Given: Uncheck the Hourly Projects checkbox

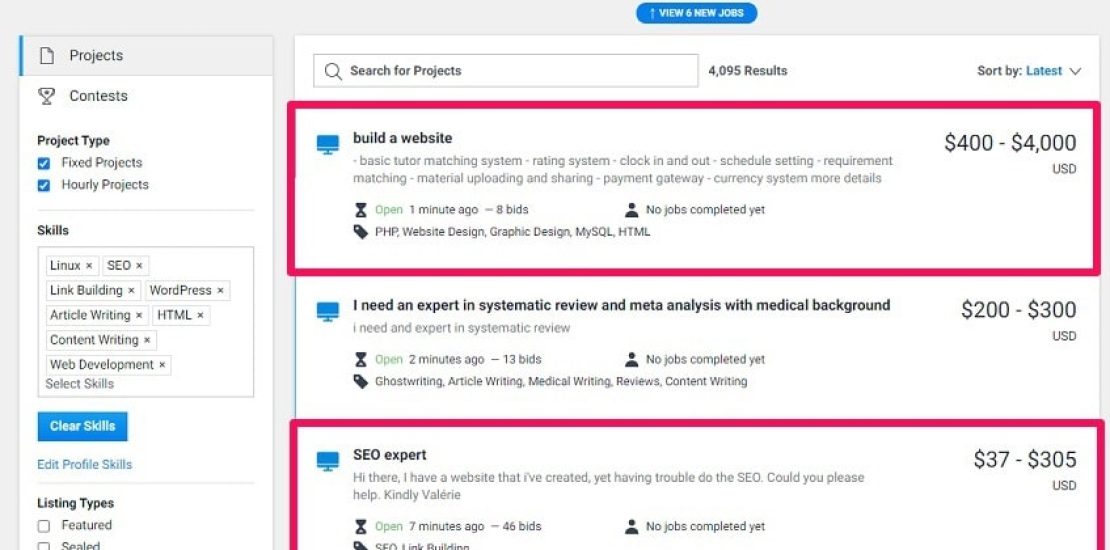Looking at the screenshot, I should point(44,185).
